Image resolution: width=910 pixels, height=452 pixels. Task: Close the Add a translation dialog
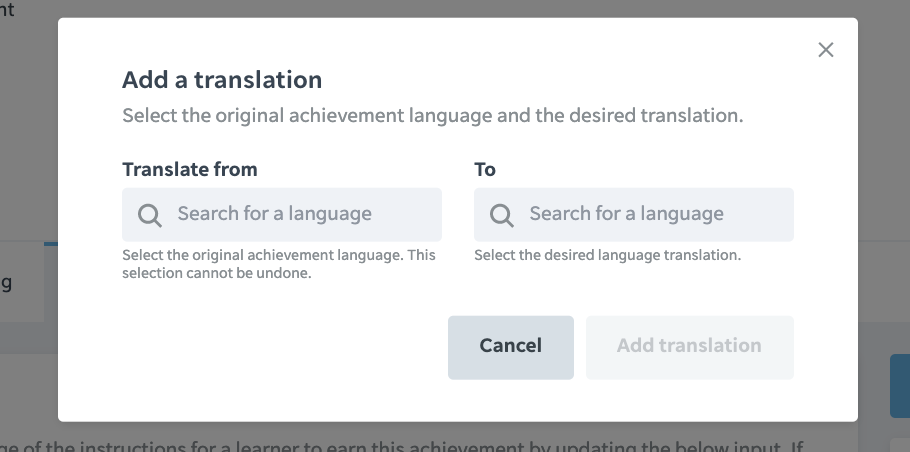pyautogui.click(x=825, y=50)
